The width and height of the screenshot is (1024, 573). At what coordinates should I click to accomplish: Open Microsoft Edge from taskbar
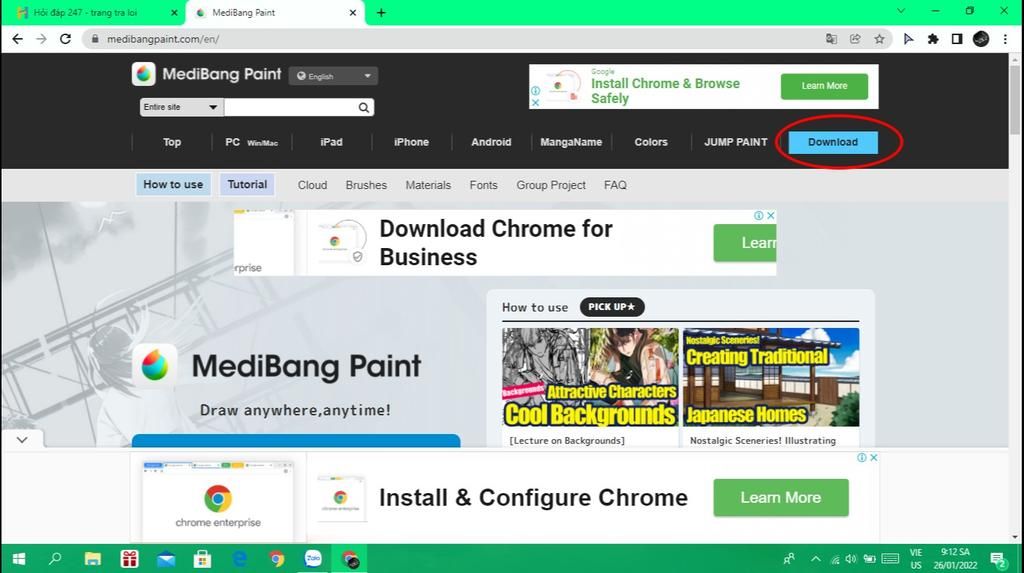point(240,559)
